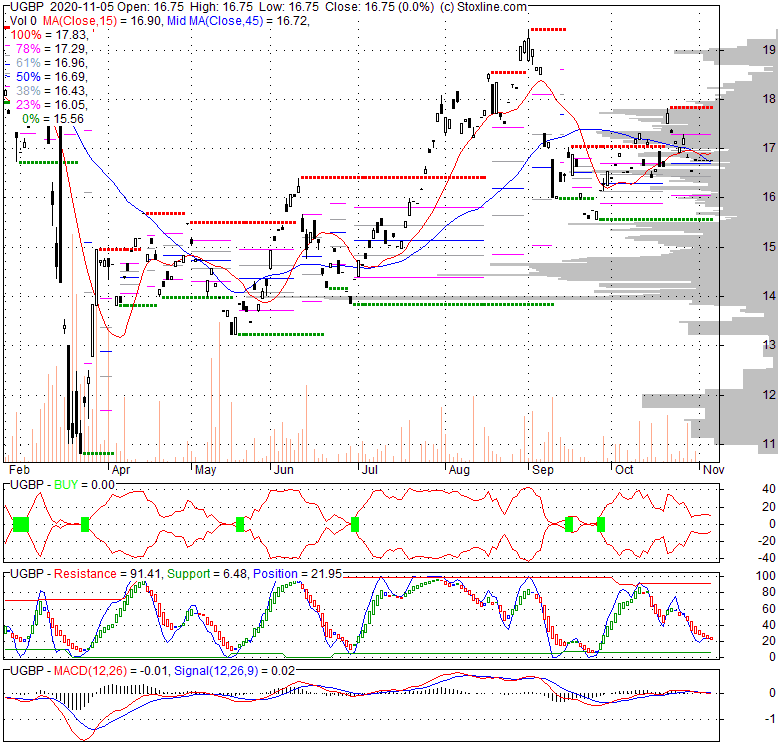The width and height of the screenshot is (780, 745).
Task: Click the 61% = 16.96 level label
Action: (51, 63)
